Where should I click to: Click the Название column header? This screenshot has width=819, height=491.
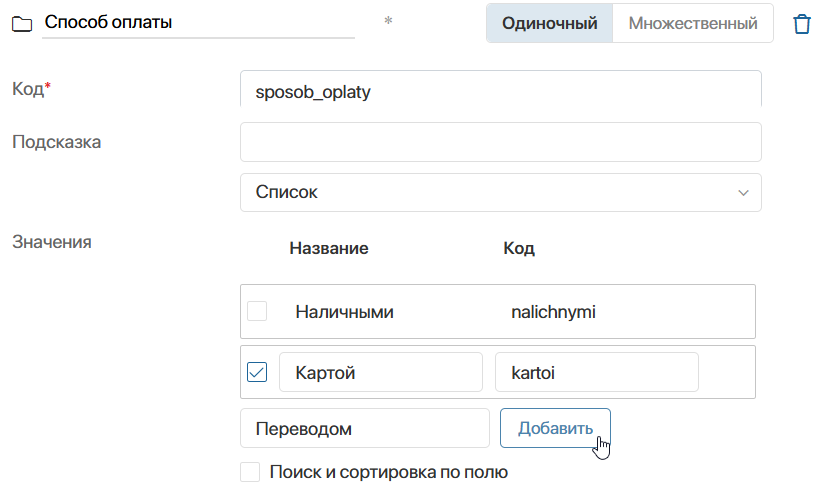[x=329, y=248]
